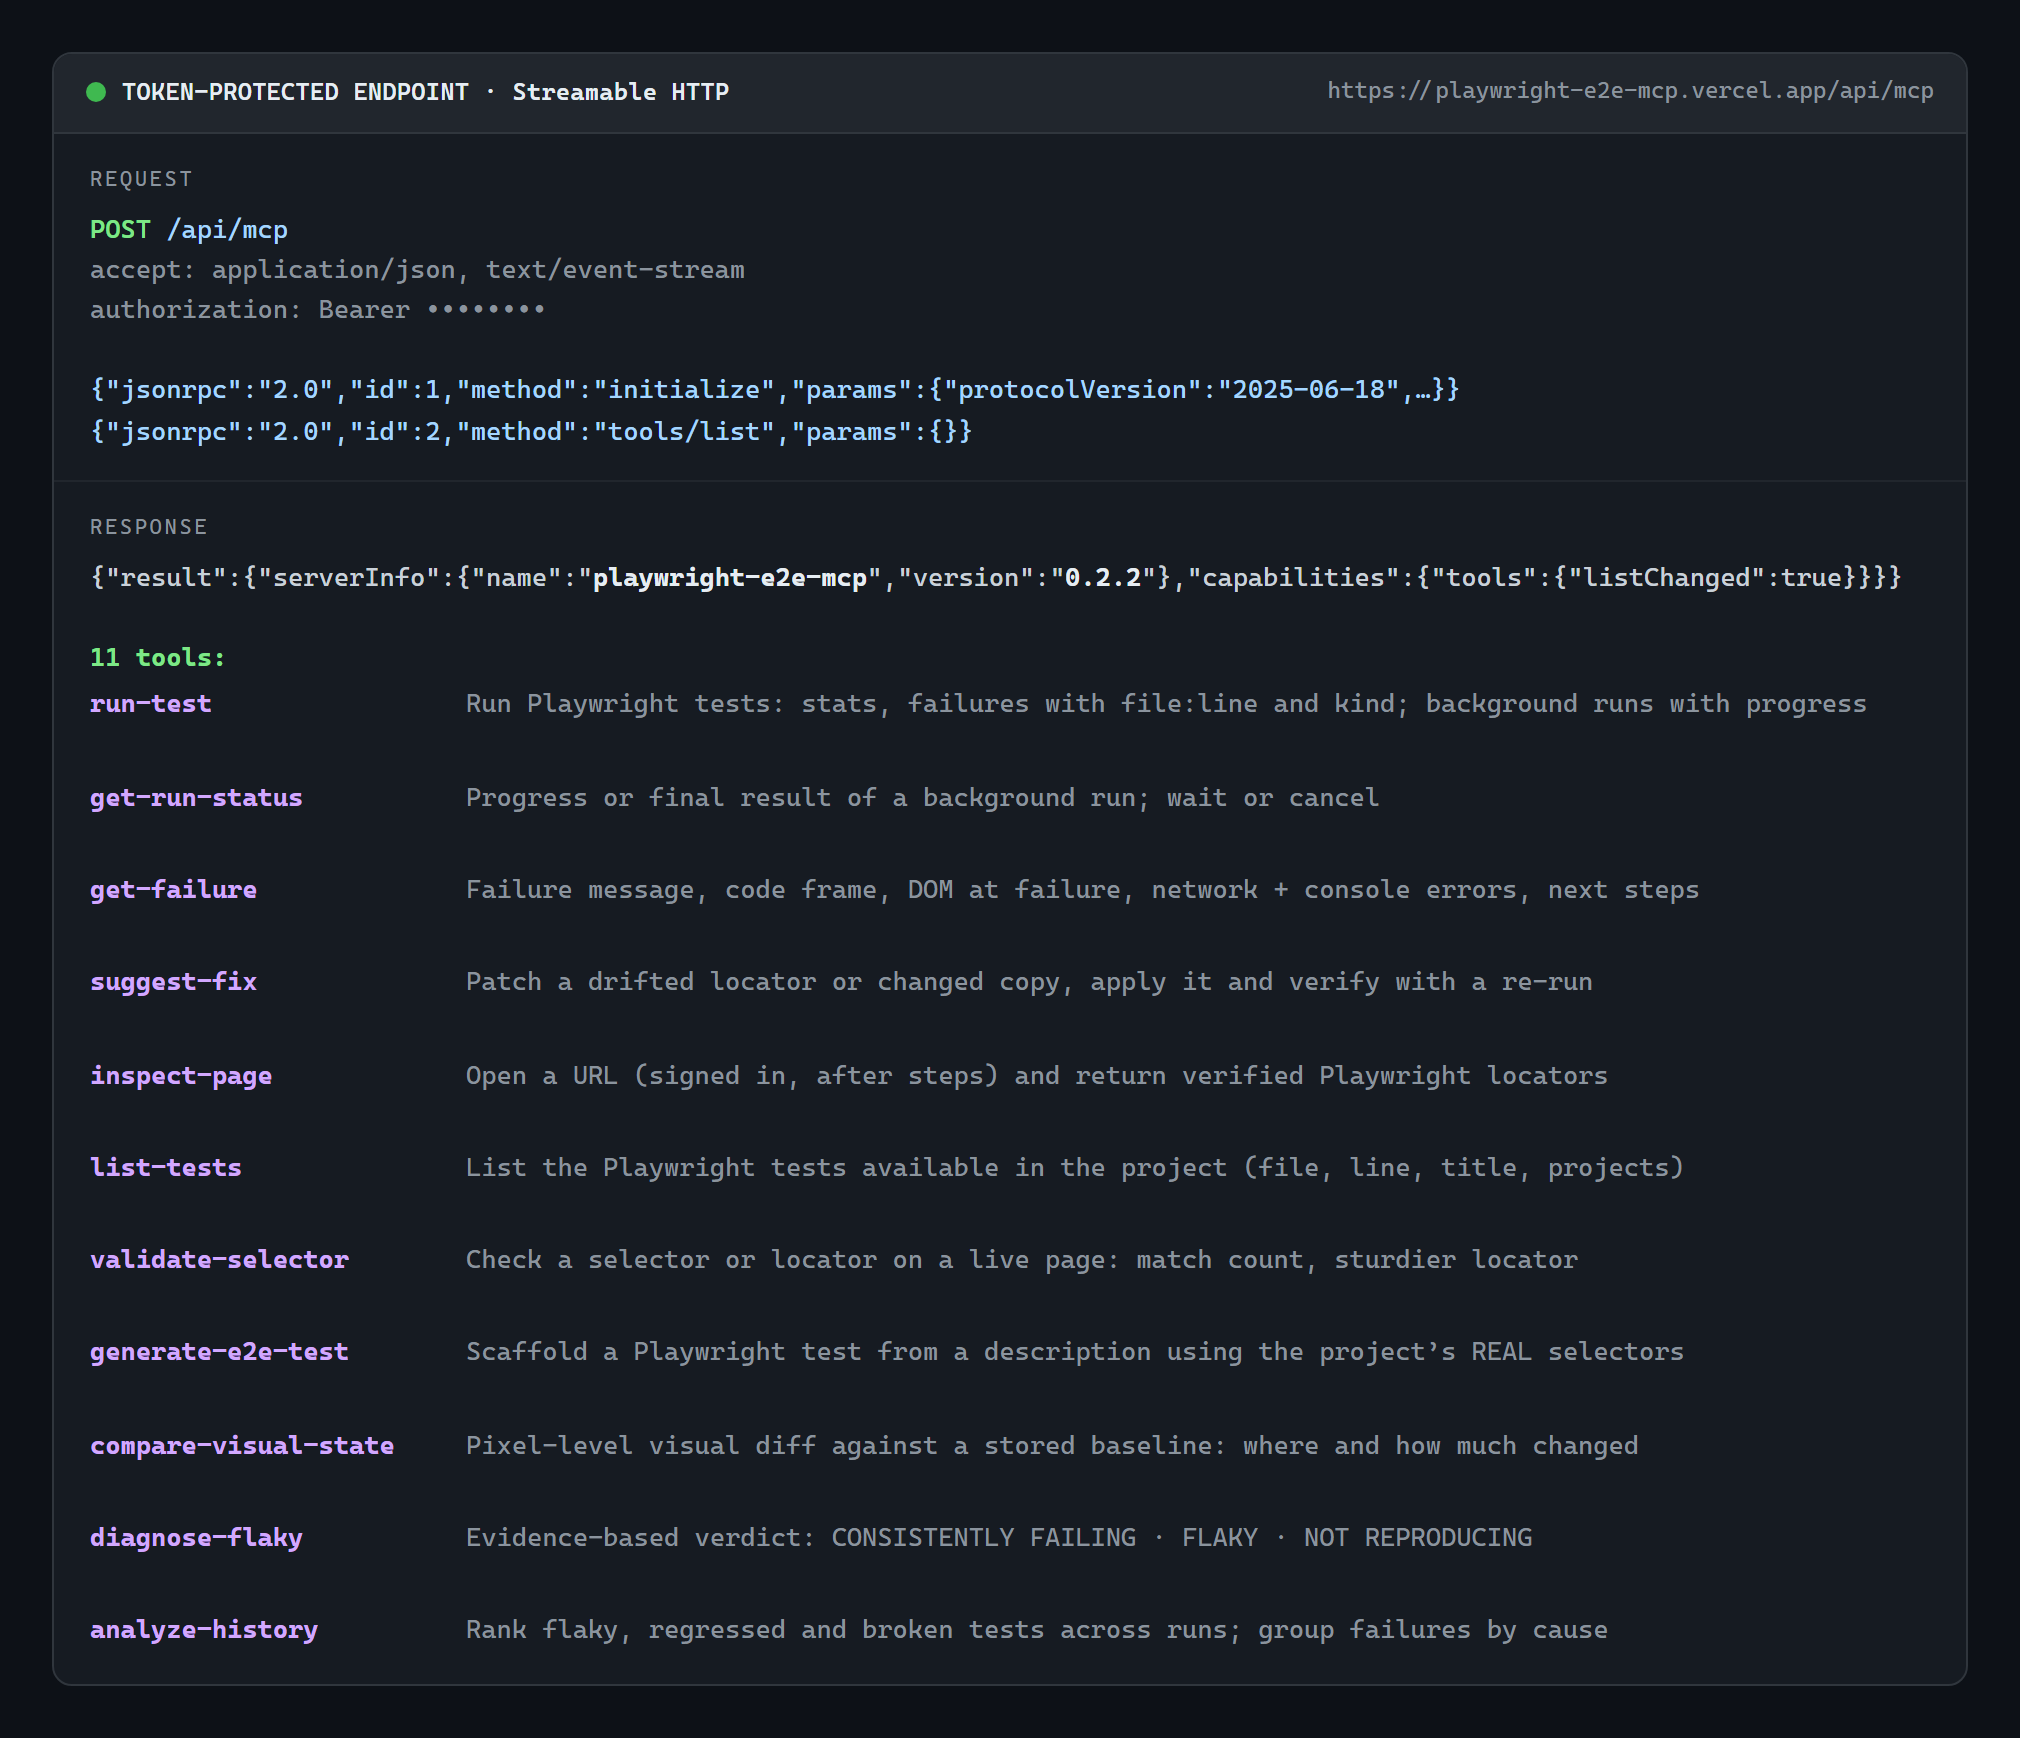Screen dimensions: 2020x1738
Task: Click the get-failure tool name
Action: coord(173,890)
